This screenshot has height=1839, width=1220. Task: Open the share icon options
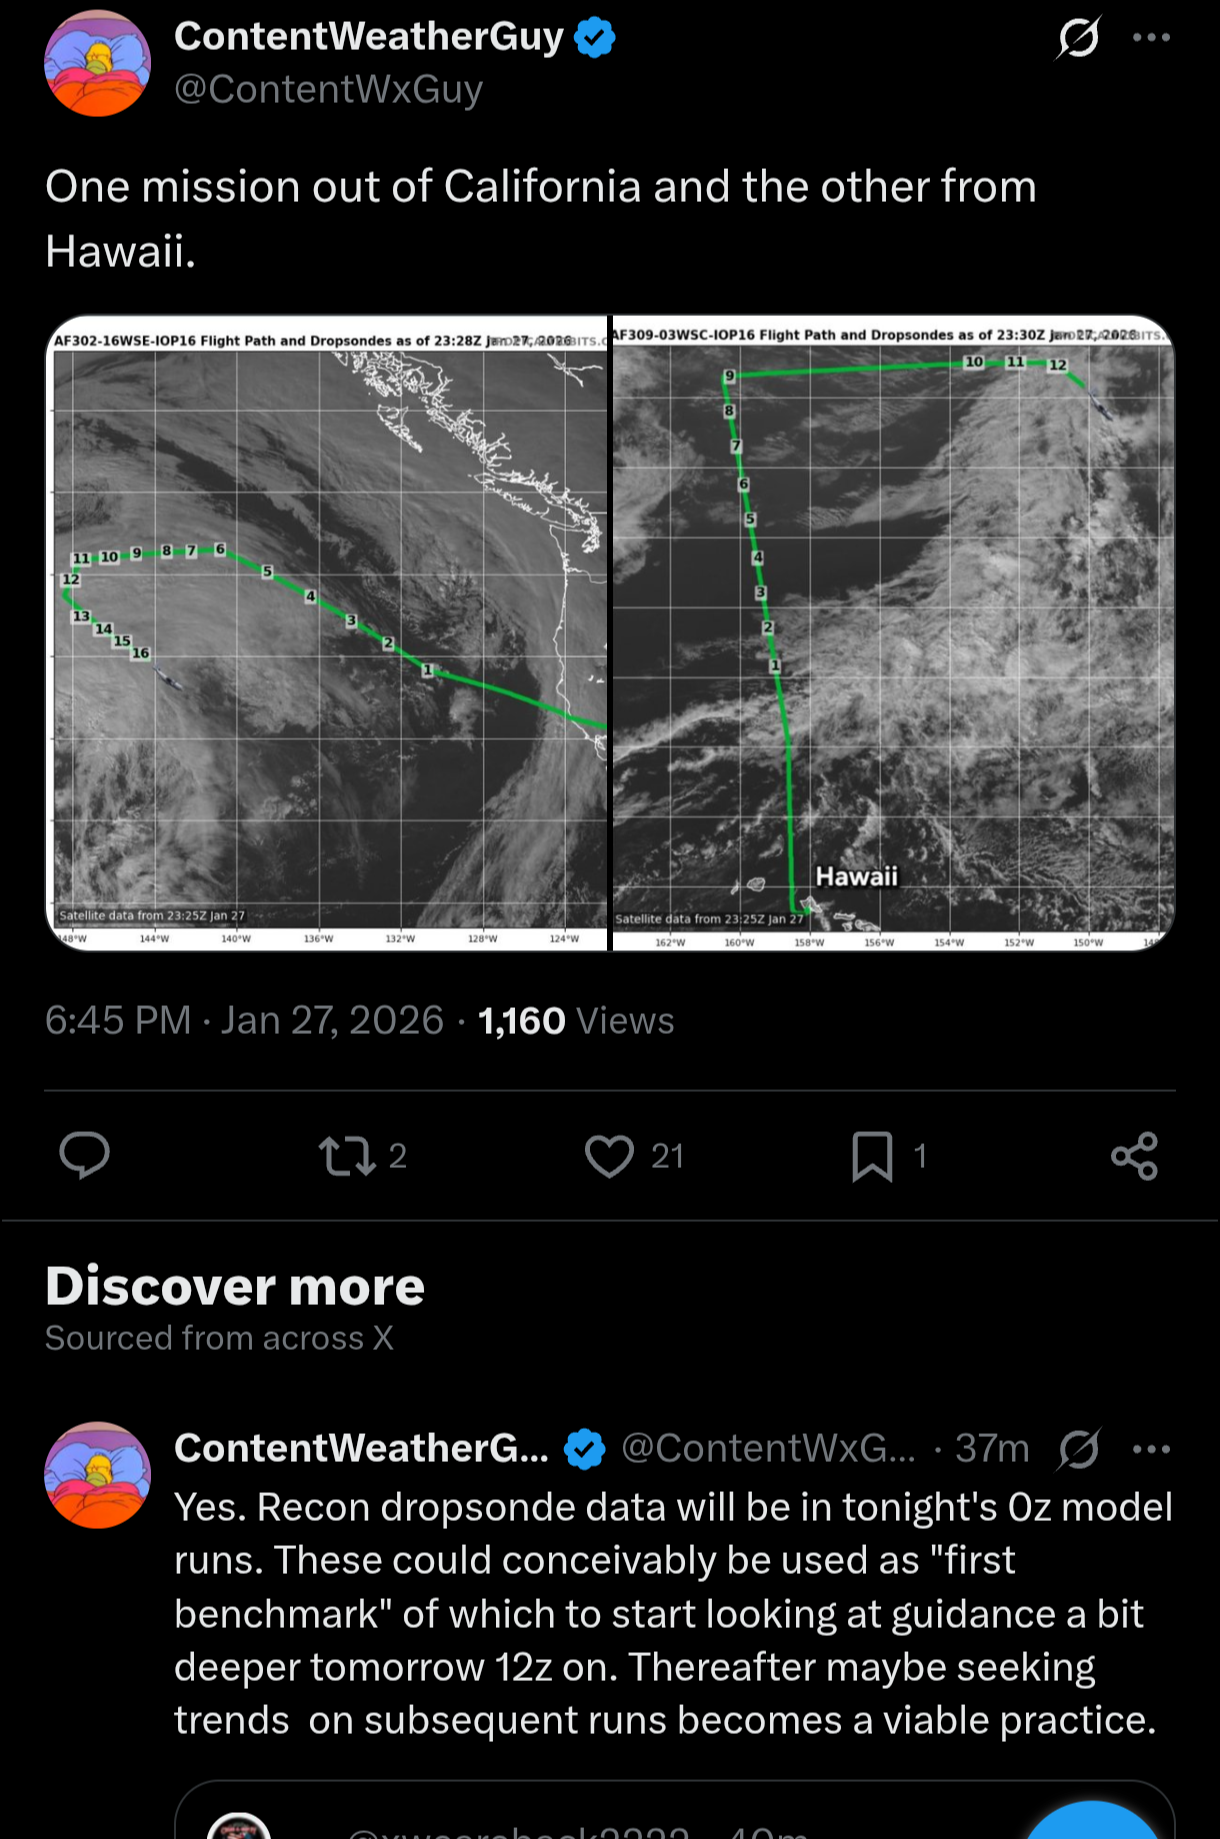[1134, 1156]
